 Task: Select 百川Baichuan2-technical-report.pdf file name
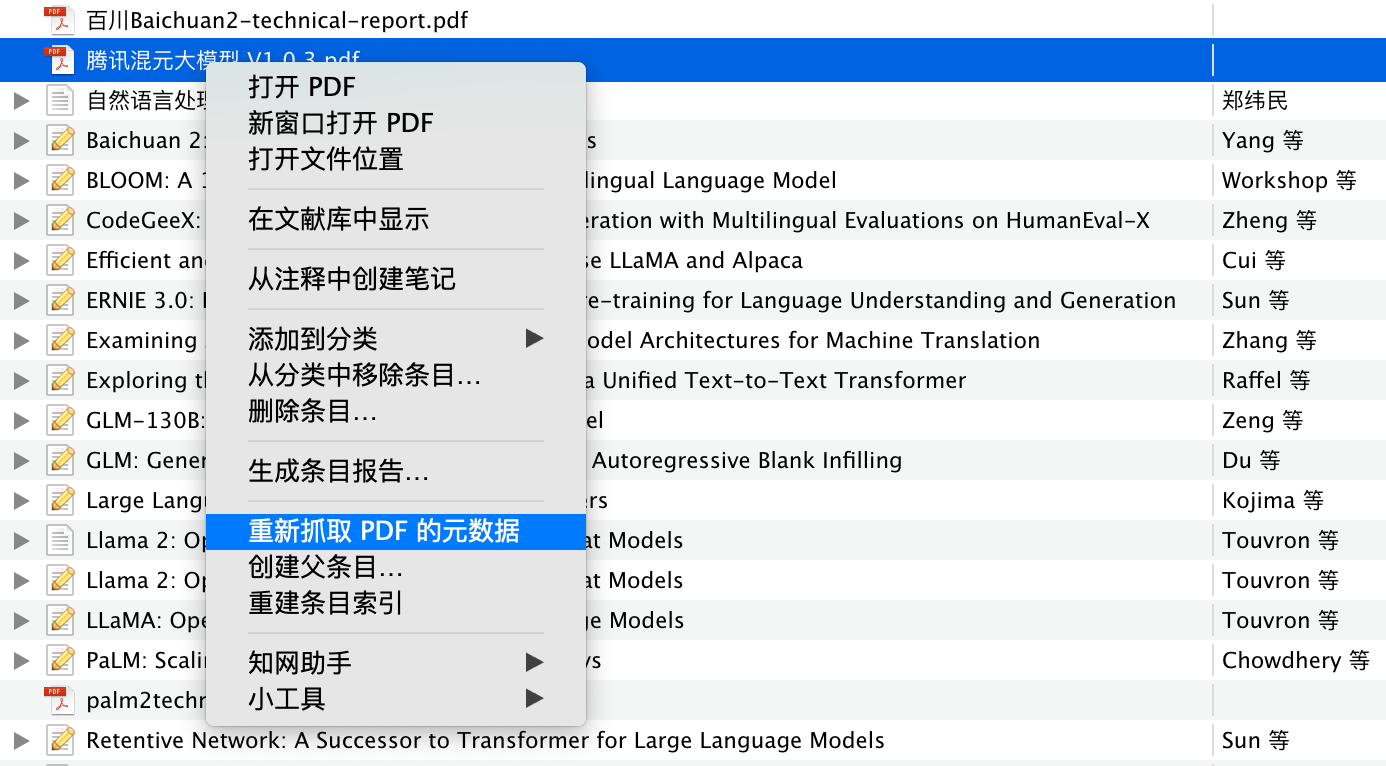point(277,20)
